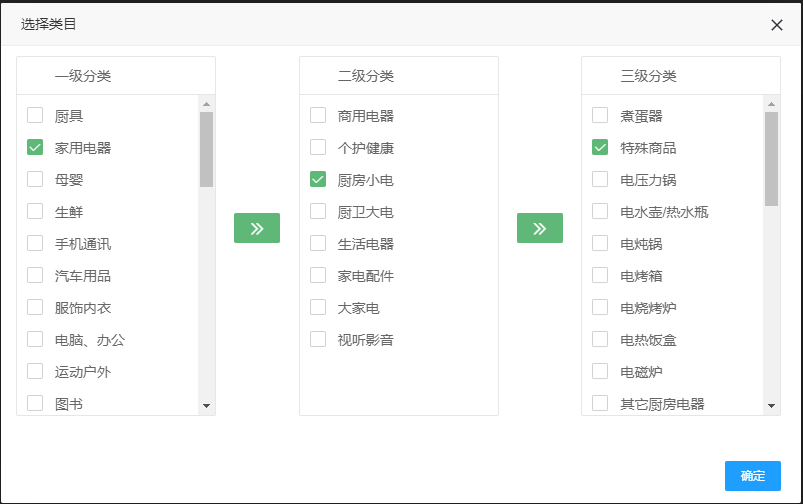
Task: Check the 生活电器 checkbox
Action: click(318, 243)
